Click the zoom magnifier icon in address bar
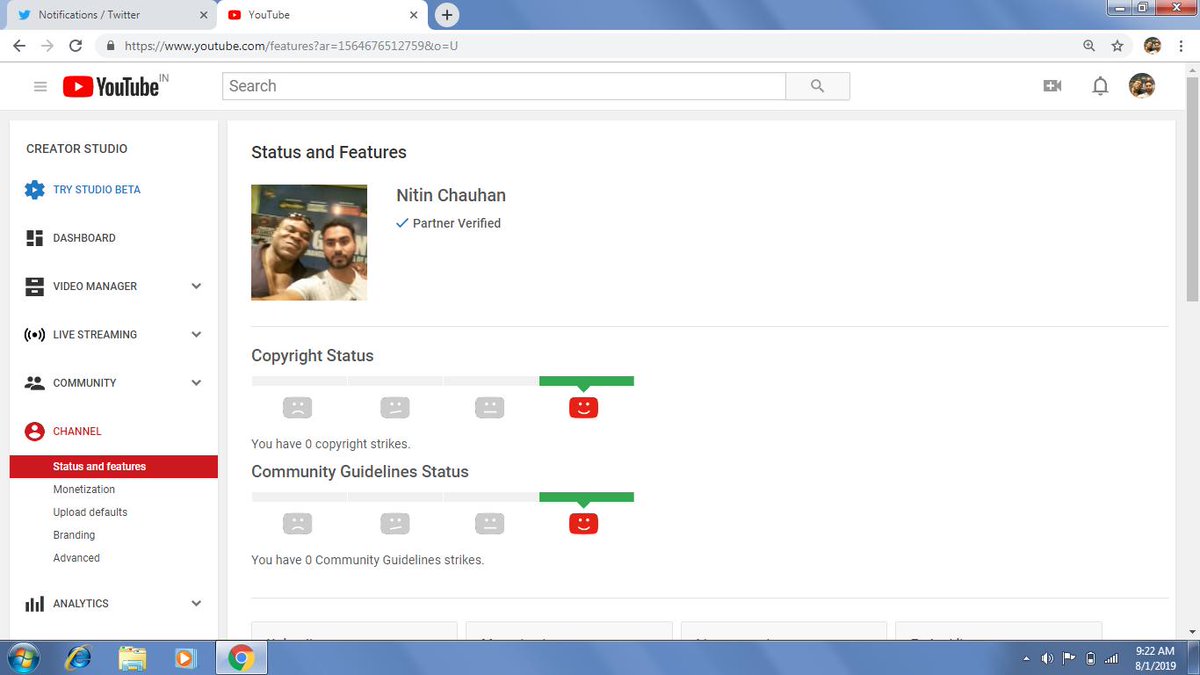The image size is (1200, 675). pyautogui.click(x=1089, y=46)
